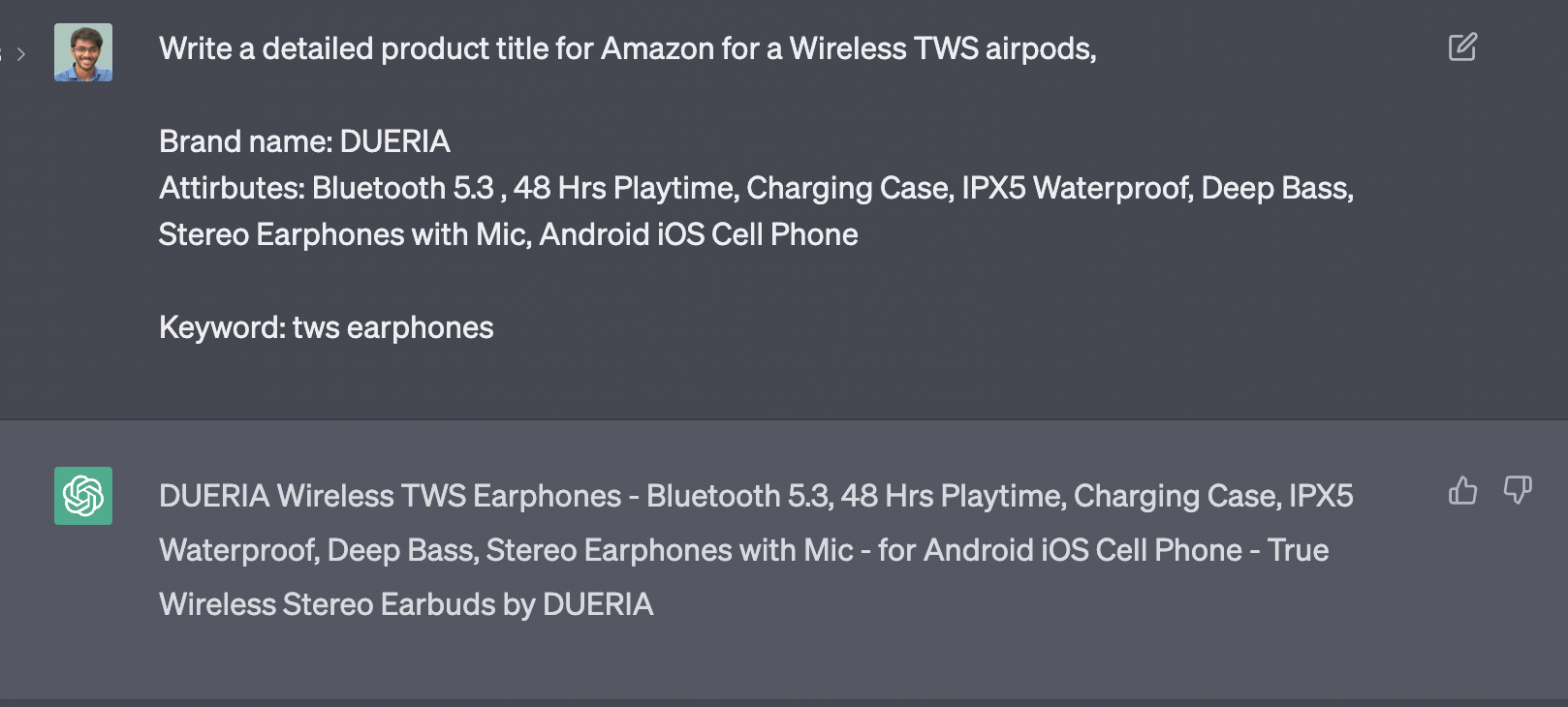This screenshot has width=1568, height=707.
Task: Click the user profile photo
Action: click(x=83, y=52)
